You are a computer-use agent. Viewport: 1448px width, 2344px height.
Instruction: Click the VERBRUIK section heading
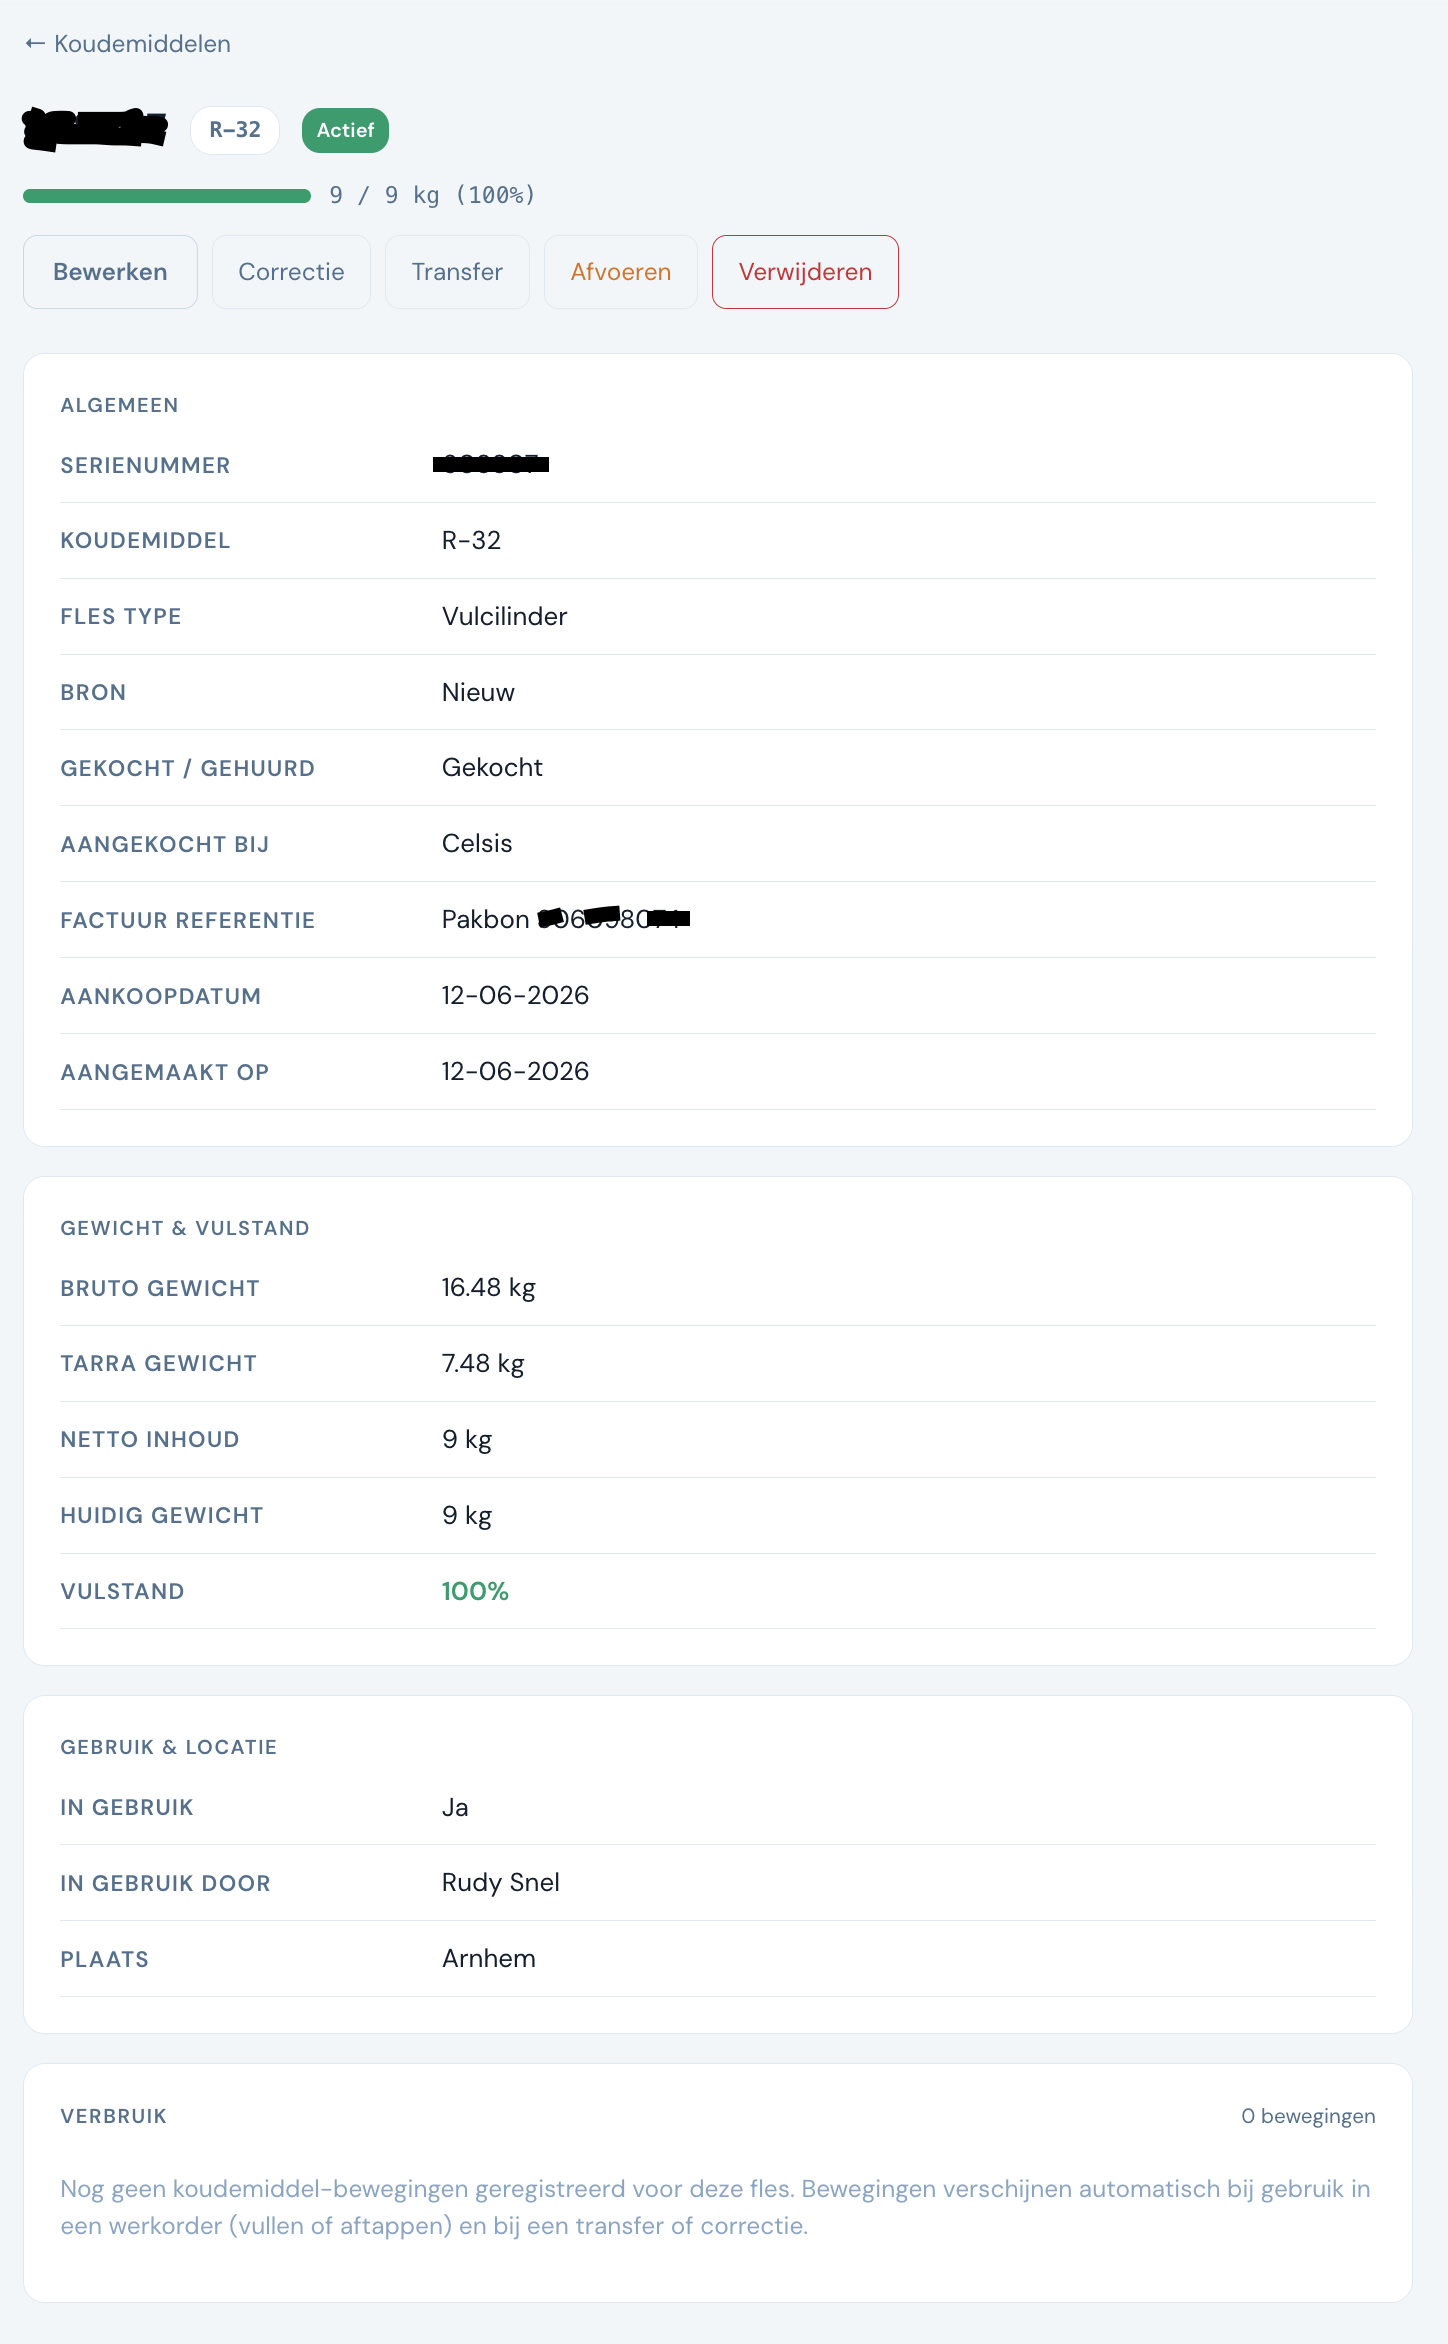[113, 2116]
